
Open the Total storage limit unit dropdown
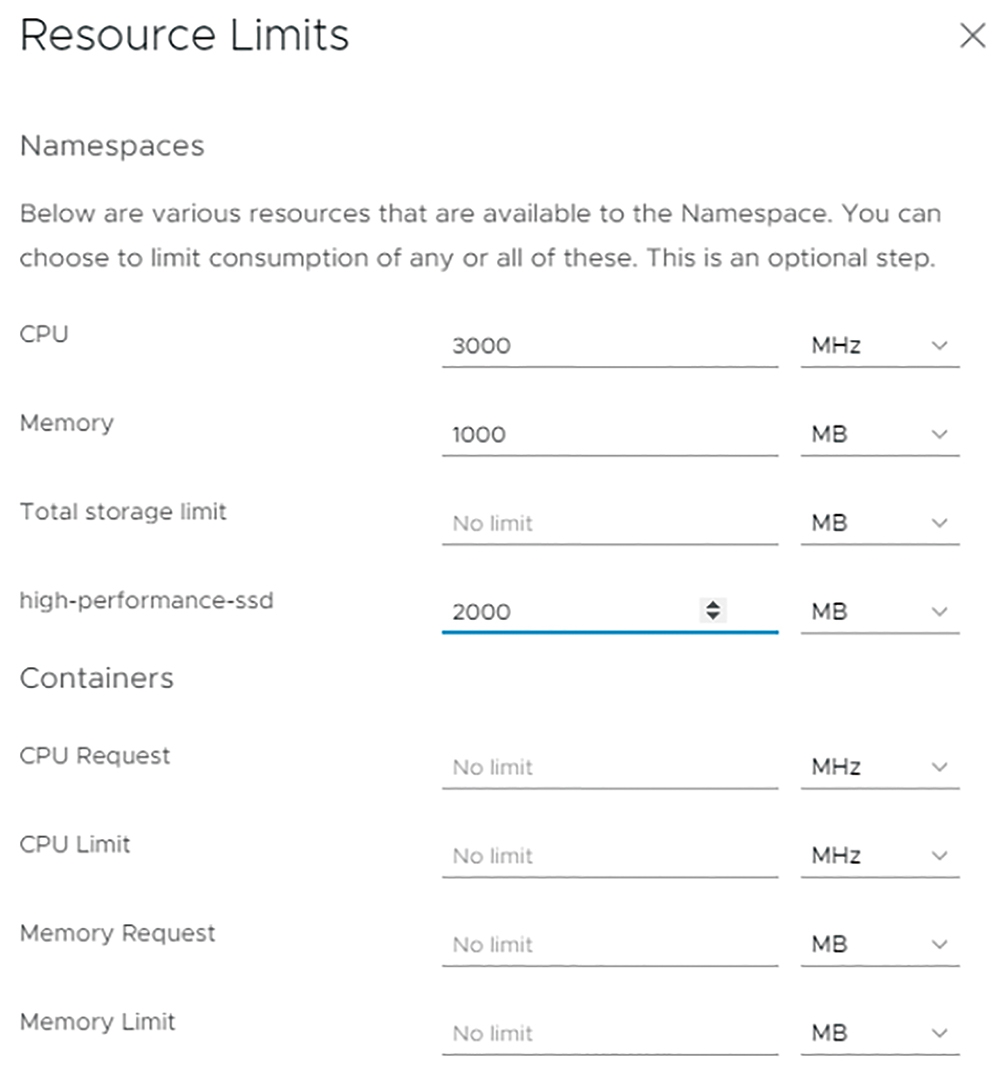click(880, 523)
